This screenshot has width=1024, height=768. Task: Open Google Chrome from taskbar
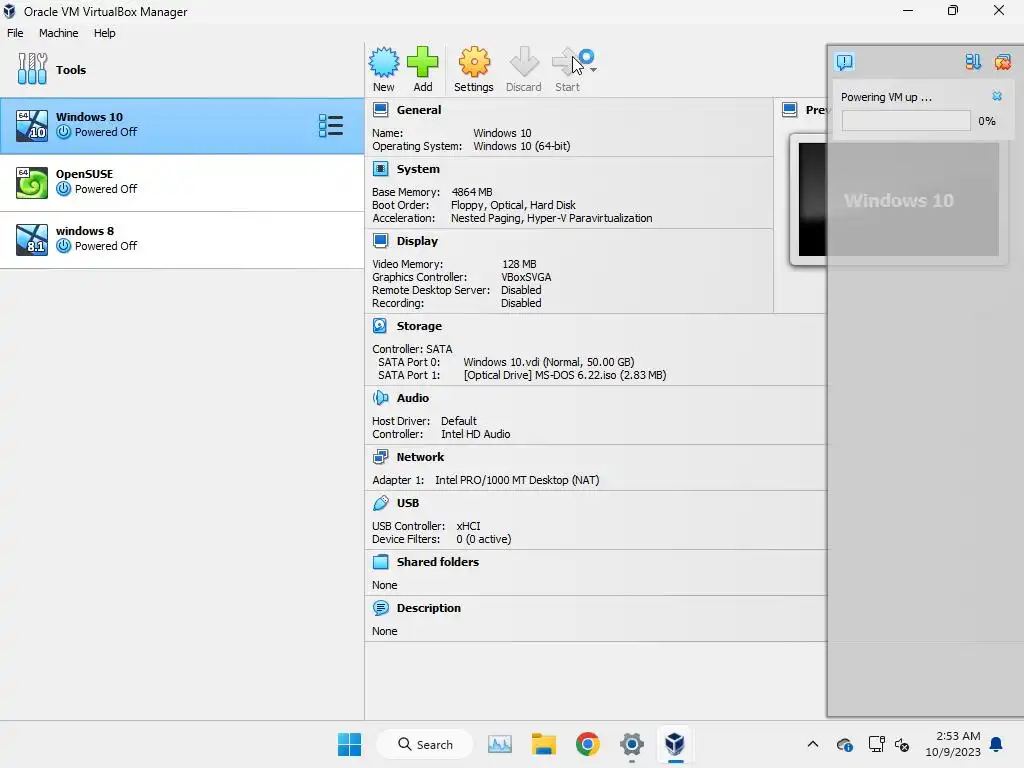[x=588, y=744]
